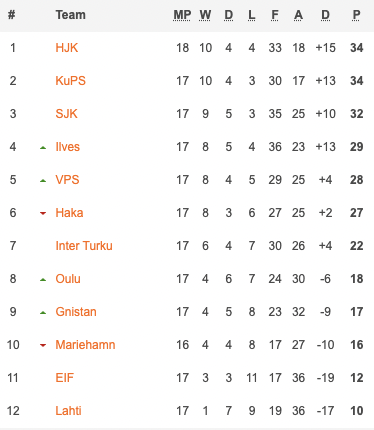Click the W wins column header

[x=205, y=15]
